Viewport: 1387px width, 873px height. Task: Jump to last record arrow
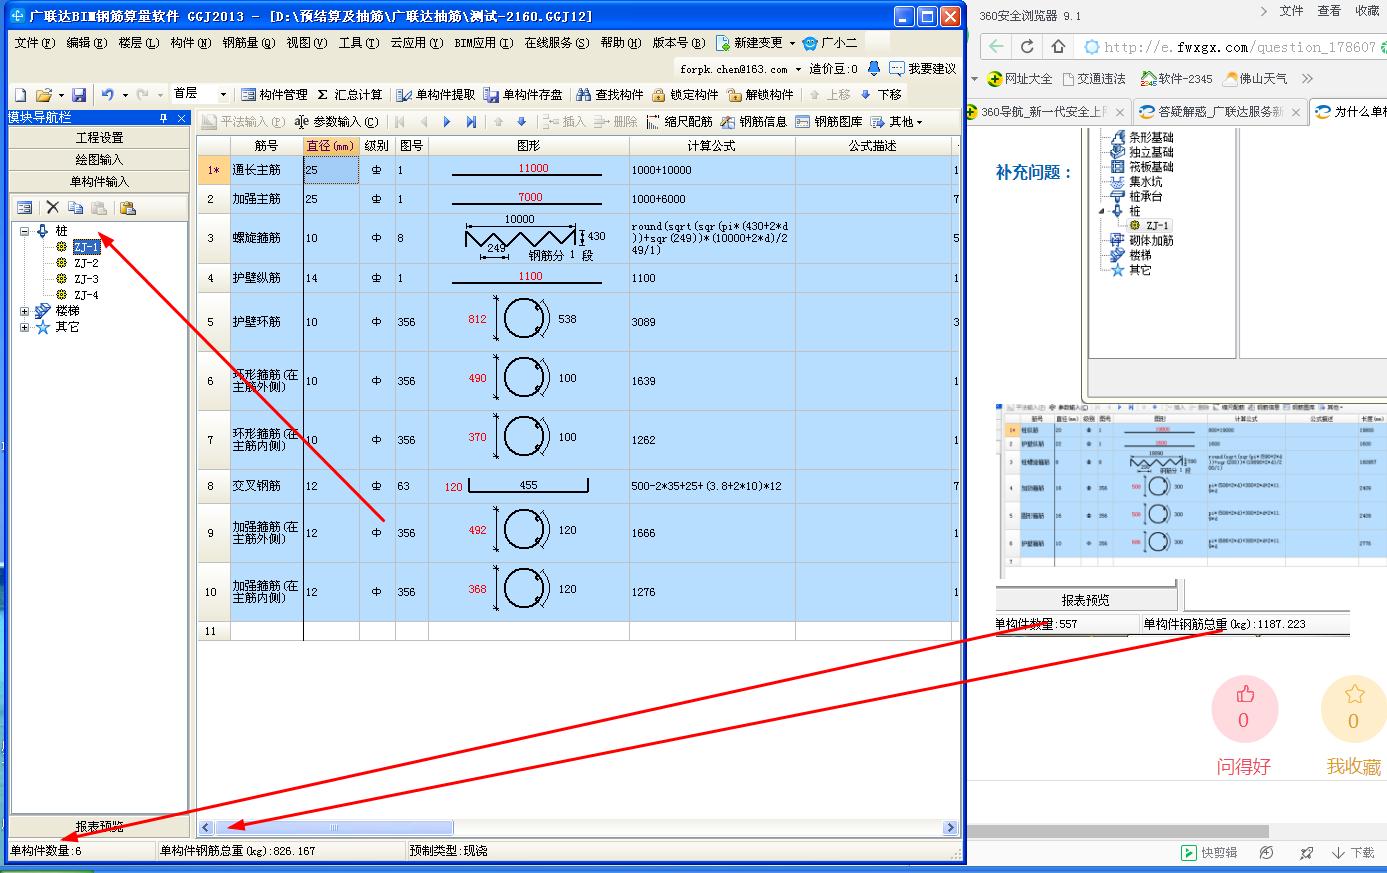(471, 122)
